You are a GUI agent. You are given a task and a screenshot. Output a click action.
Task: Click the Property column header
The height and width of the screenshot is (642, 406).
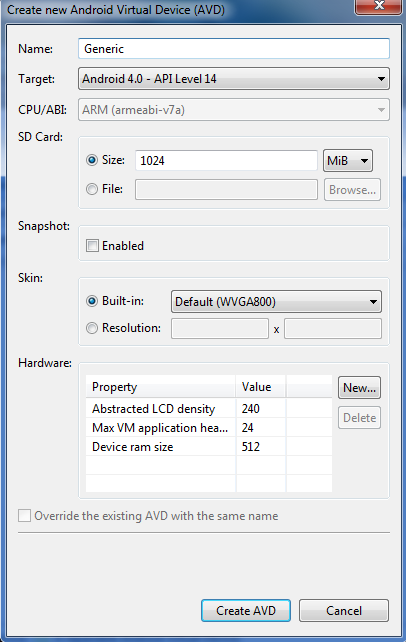(160, 387)
